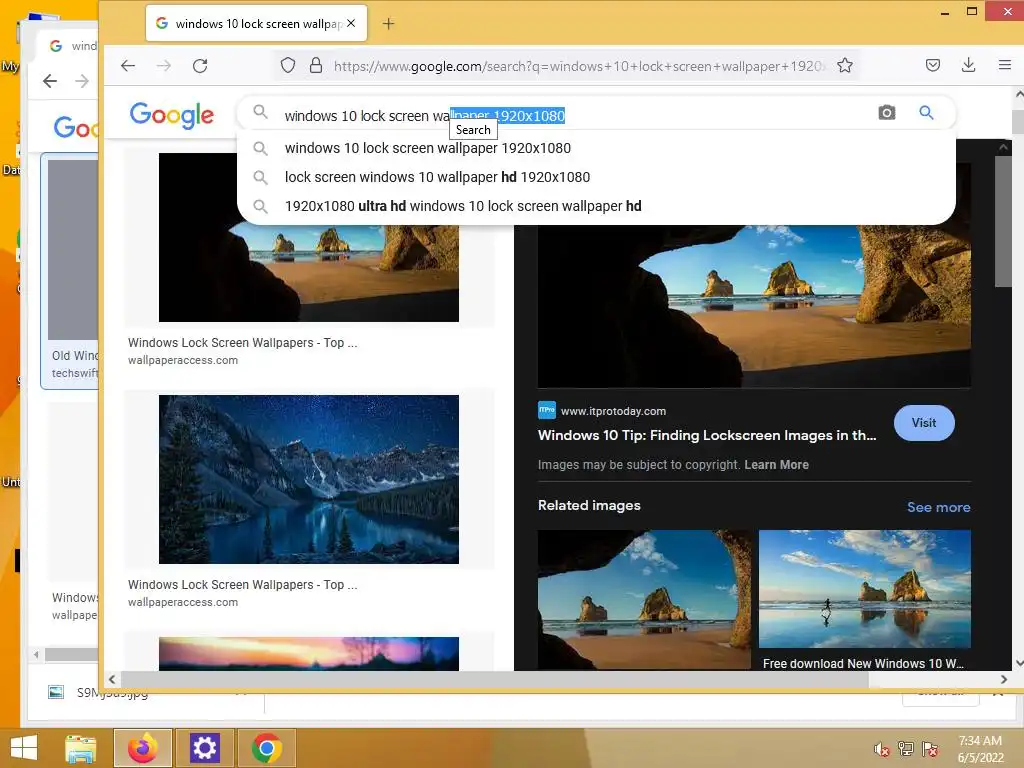
Task: Click the side panel vertical scrollbar thumb
Action: pos(1003,221)
